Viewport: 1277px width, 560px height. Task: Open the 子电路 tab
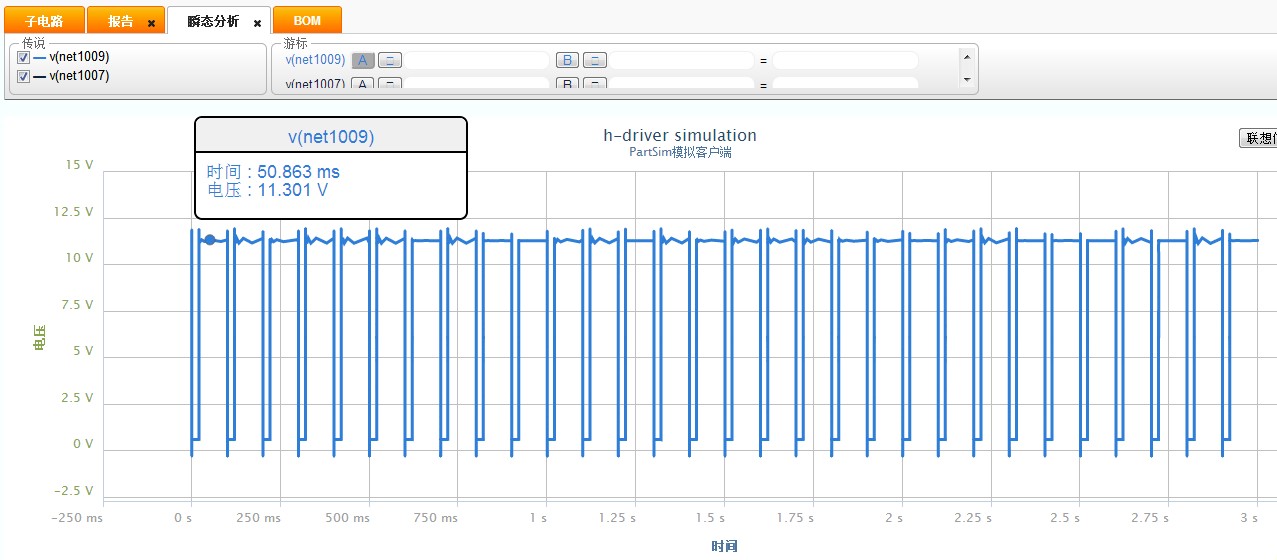43,20
